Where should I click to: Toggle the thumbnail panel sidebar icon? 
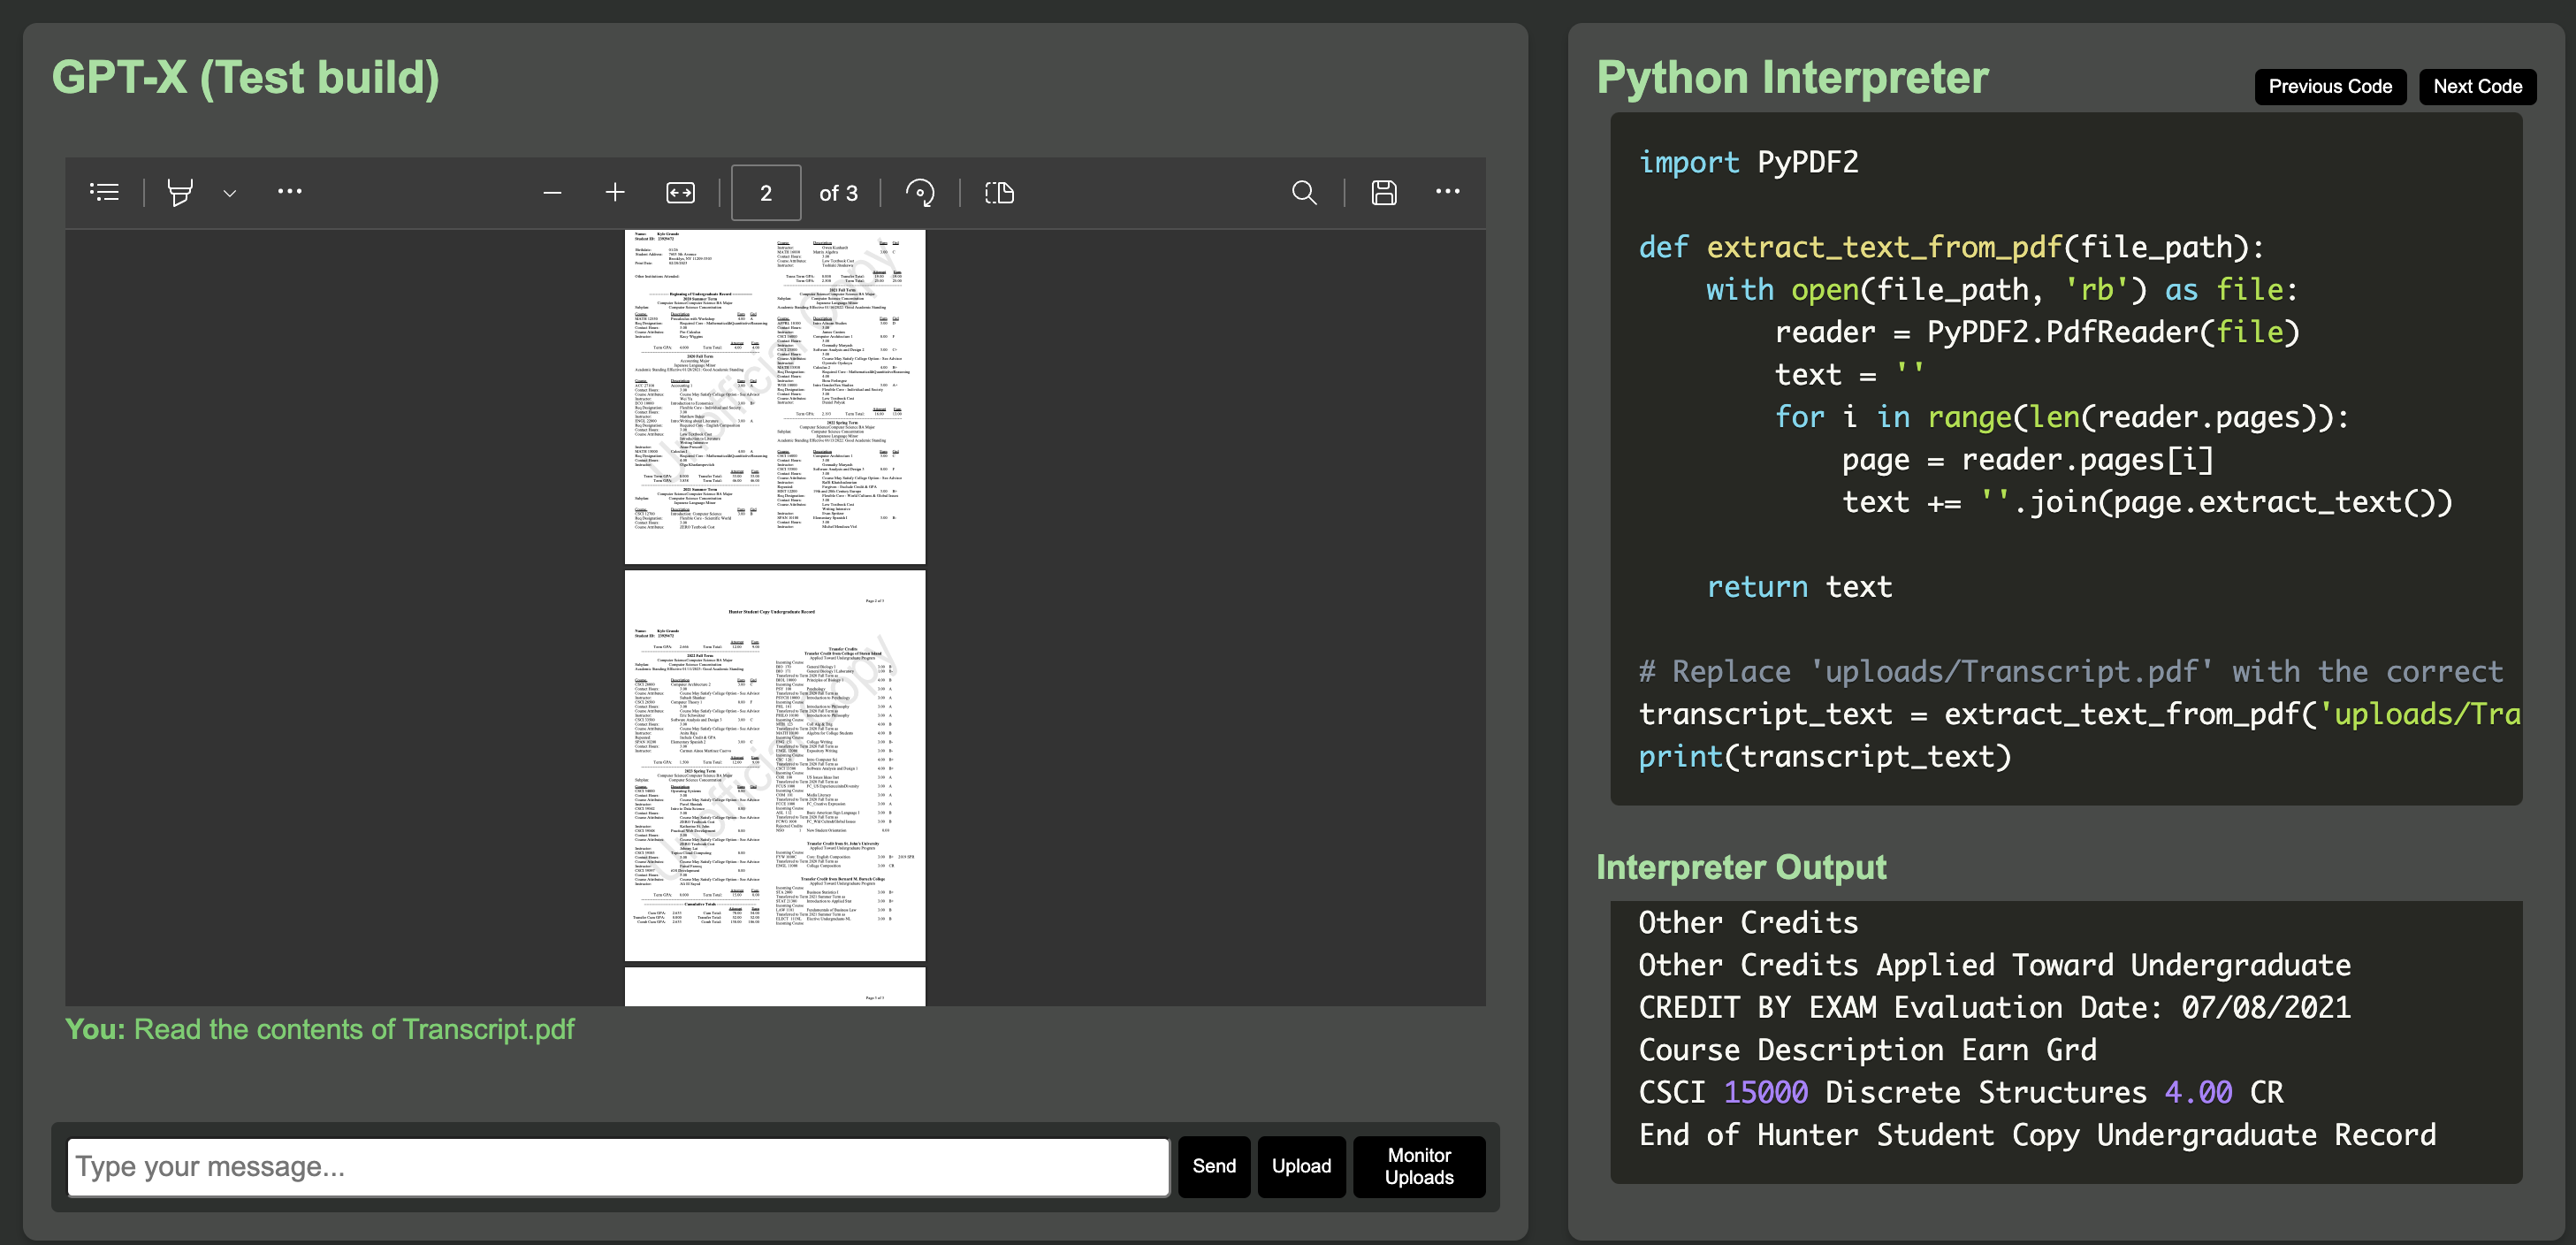point(105,192)
